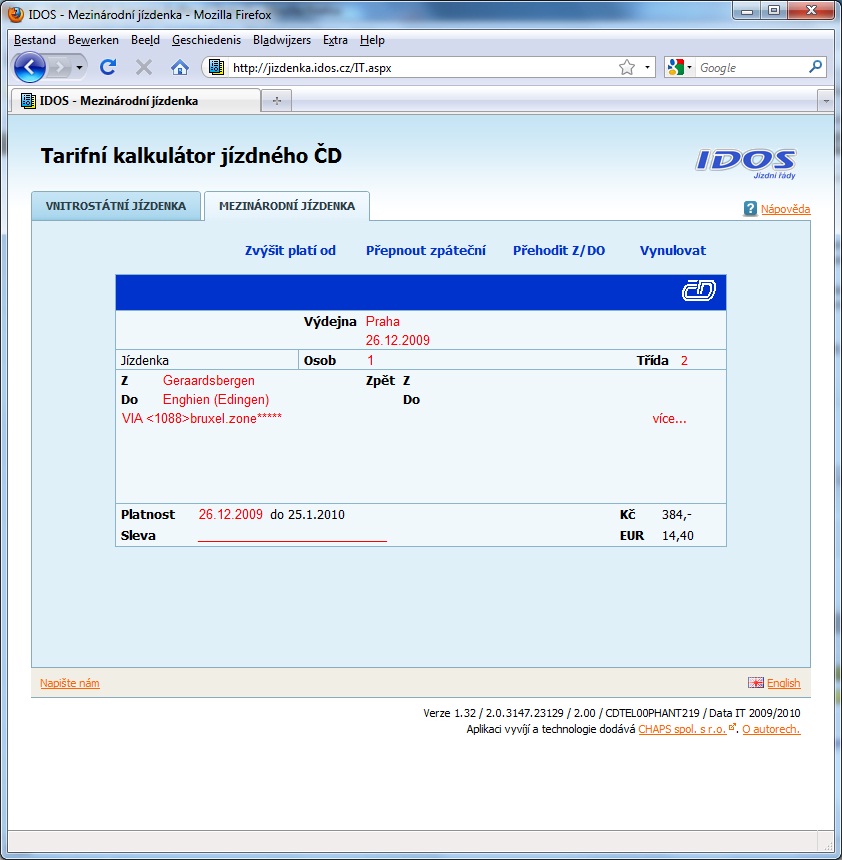Click the EUR price 14,40

pos(678,536)
